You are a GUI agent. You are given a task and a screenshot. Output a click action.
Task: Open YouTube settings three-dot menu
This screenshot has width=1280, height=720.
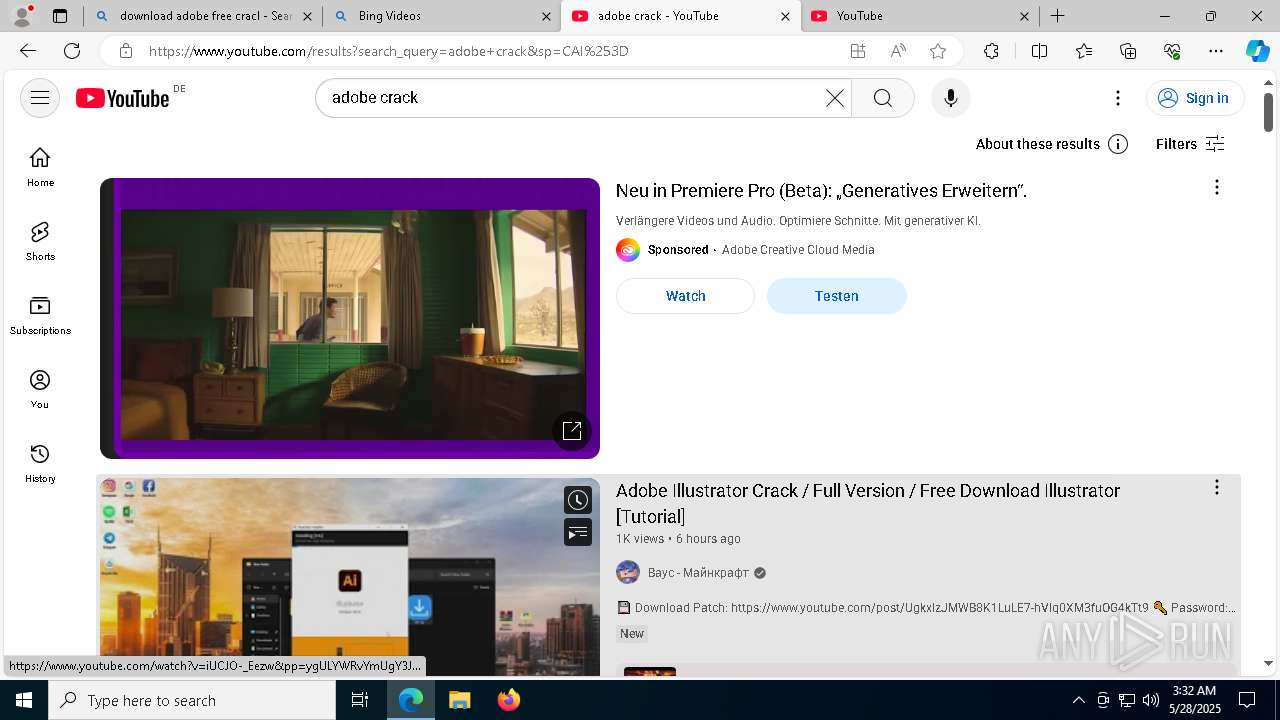[1118, 98]
